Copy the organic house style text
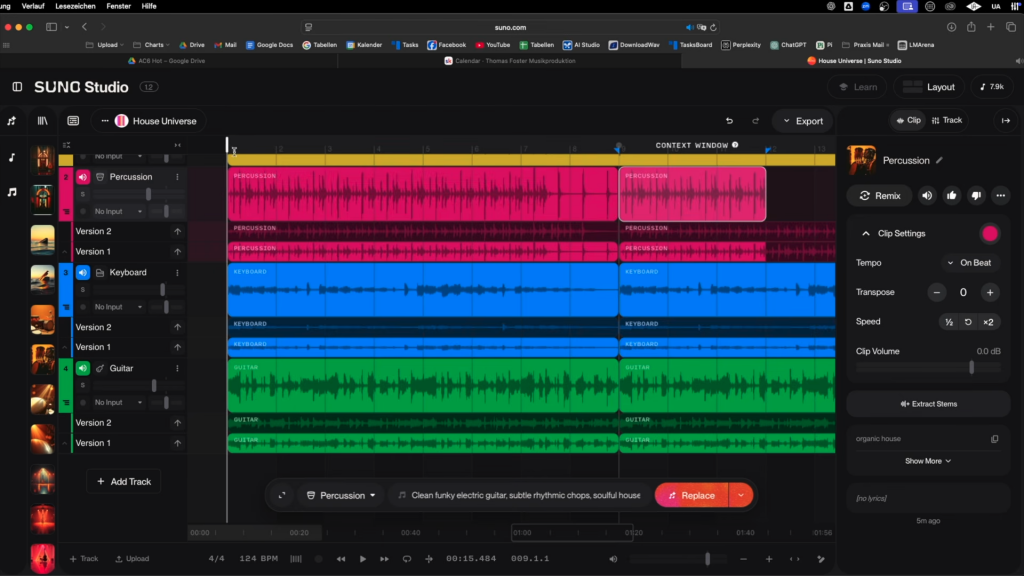The height and width of the screenshot is (576, 1024). (x=994, y=439)
